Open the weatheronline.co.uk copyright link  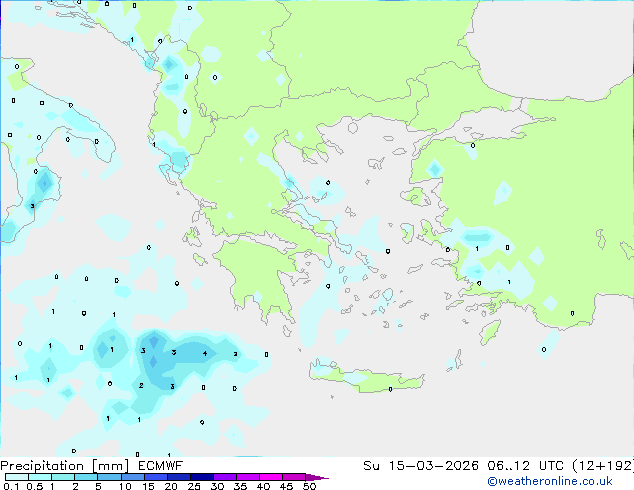pyautogui.click(x=550, y=481)
